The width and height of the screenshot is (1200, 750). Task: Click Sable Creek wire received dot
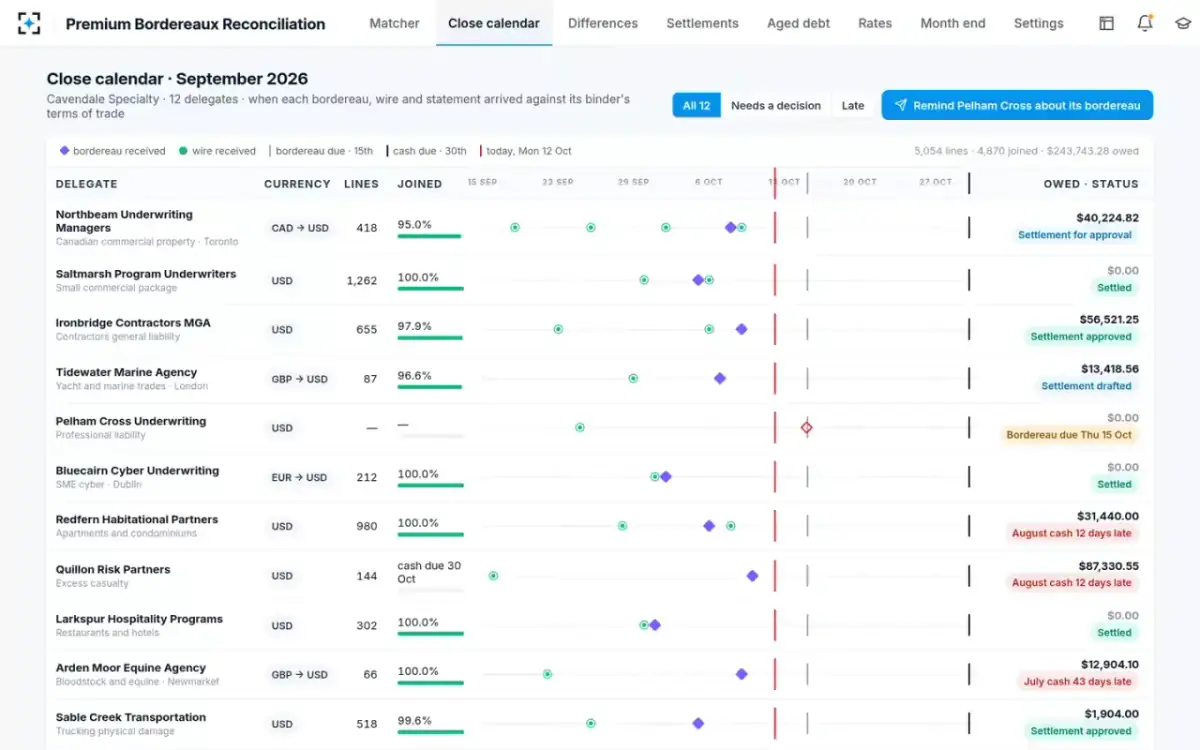tap(590, 723)
